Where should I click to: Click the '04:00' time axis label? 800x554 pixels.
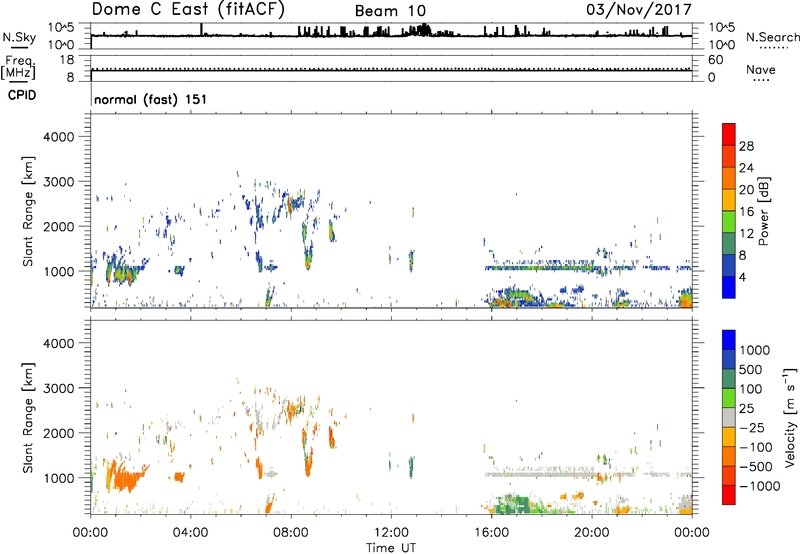pyautogui.click(x=190, y=533)
